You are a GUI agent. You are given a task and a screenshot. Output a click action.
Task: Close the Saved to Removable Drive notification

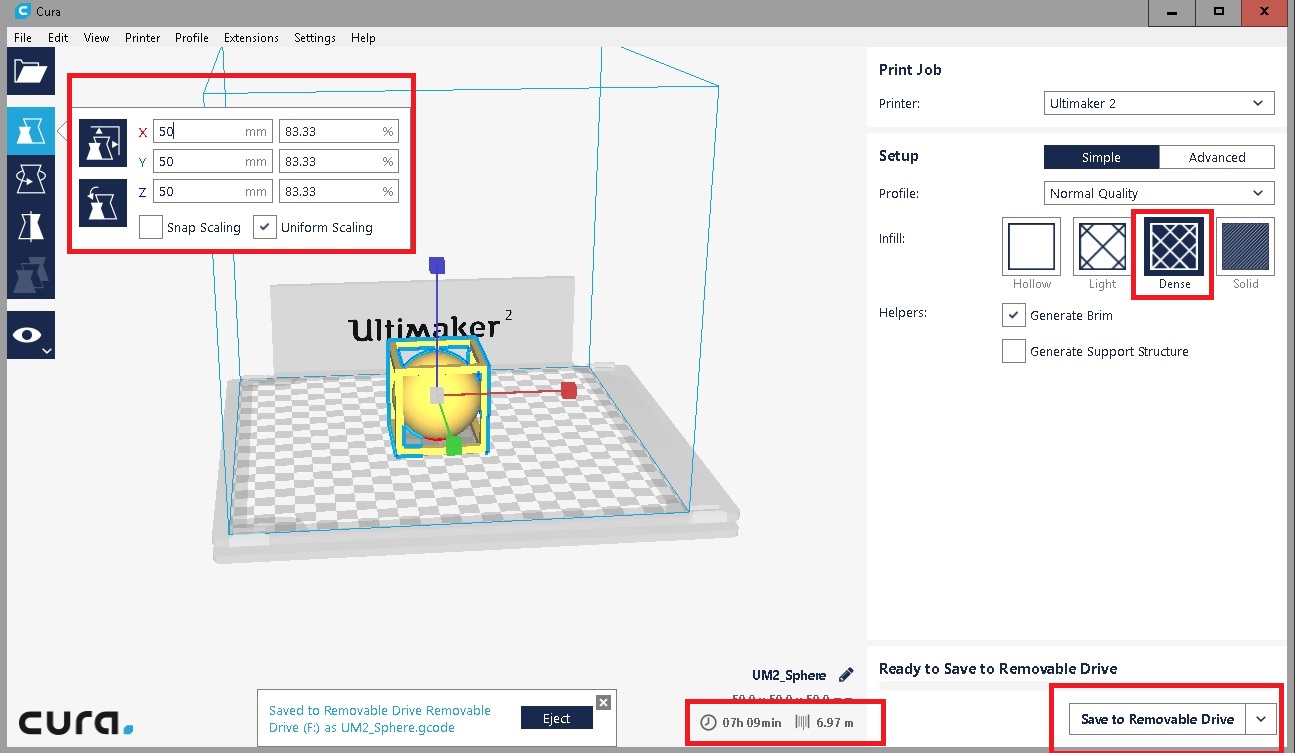(603, 702)
